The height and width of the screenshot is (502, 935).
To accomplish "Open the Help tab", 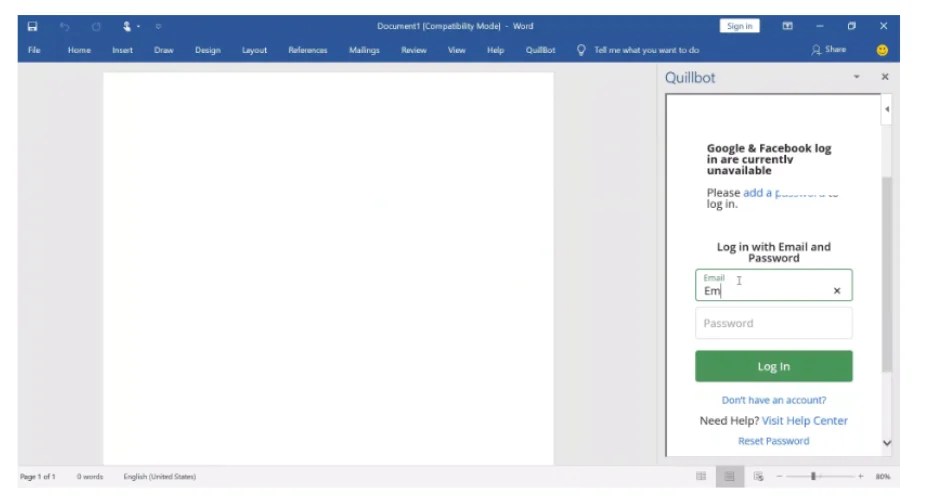I will coord(496,50).
